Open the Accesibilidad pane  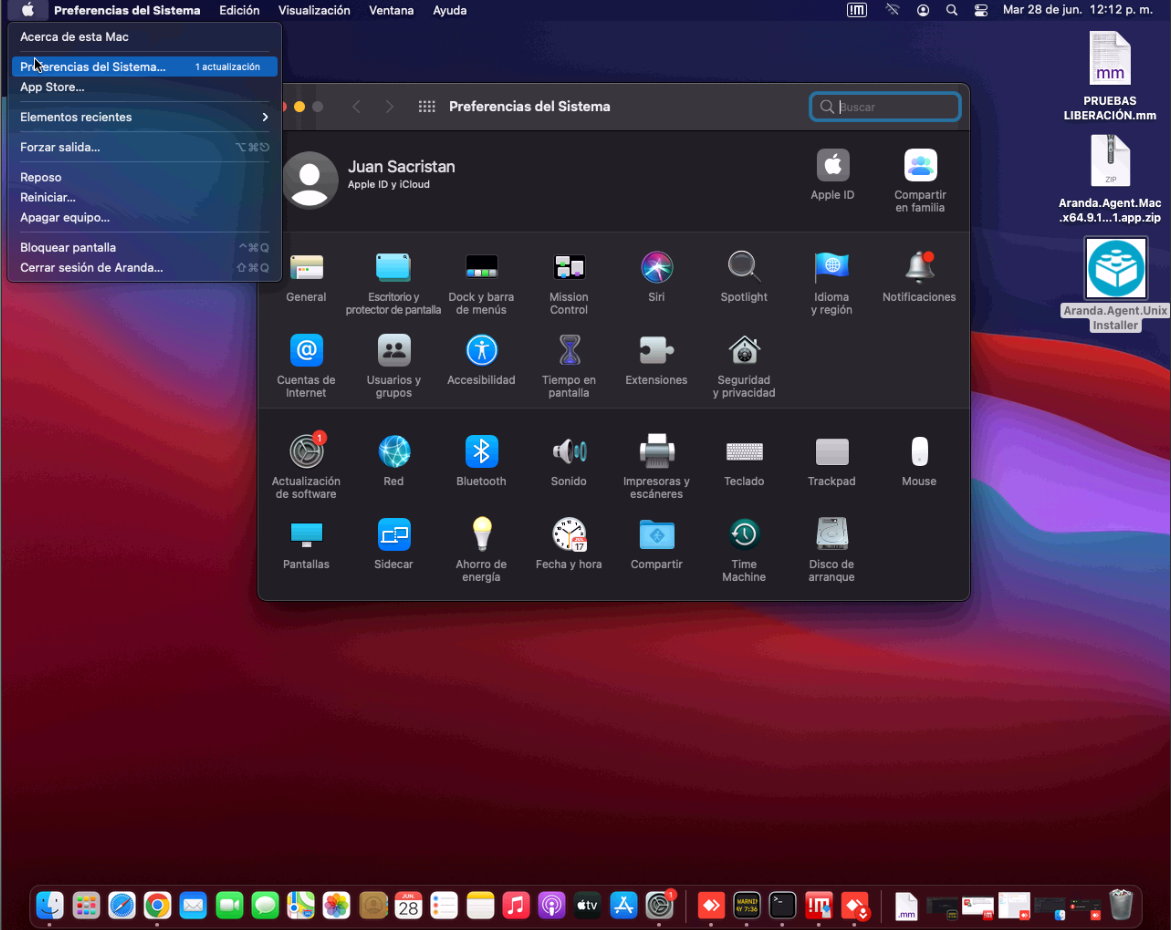(x=481, y=350)
